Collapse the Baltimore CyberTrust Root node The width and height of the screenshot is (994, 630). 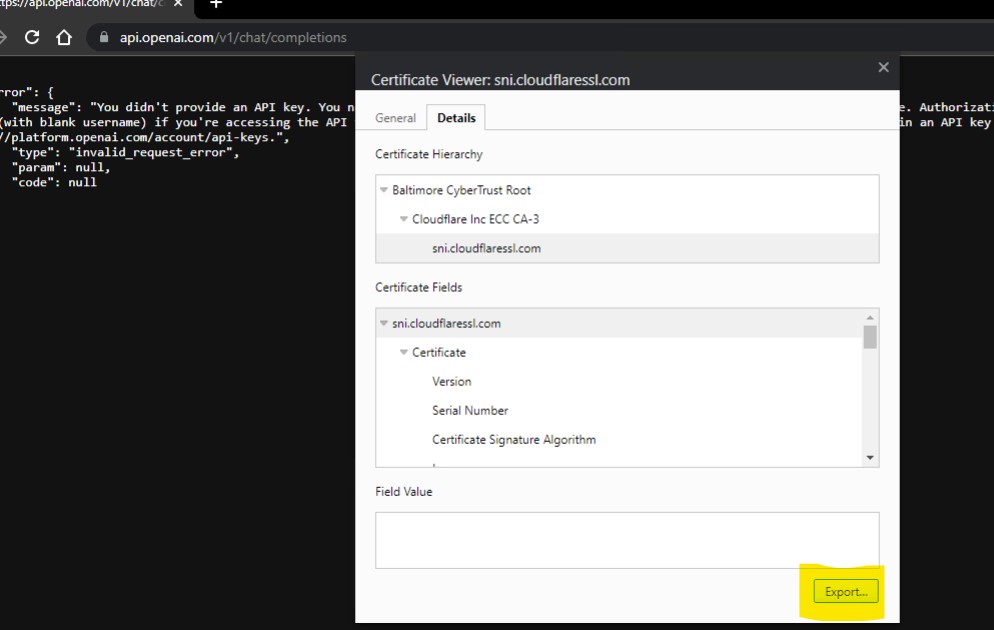point(384,190)
